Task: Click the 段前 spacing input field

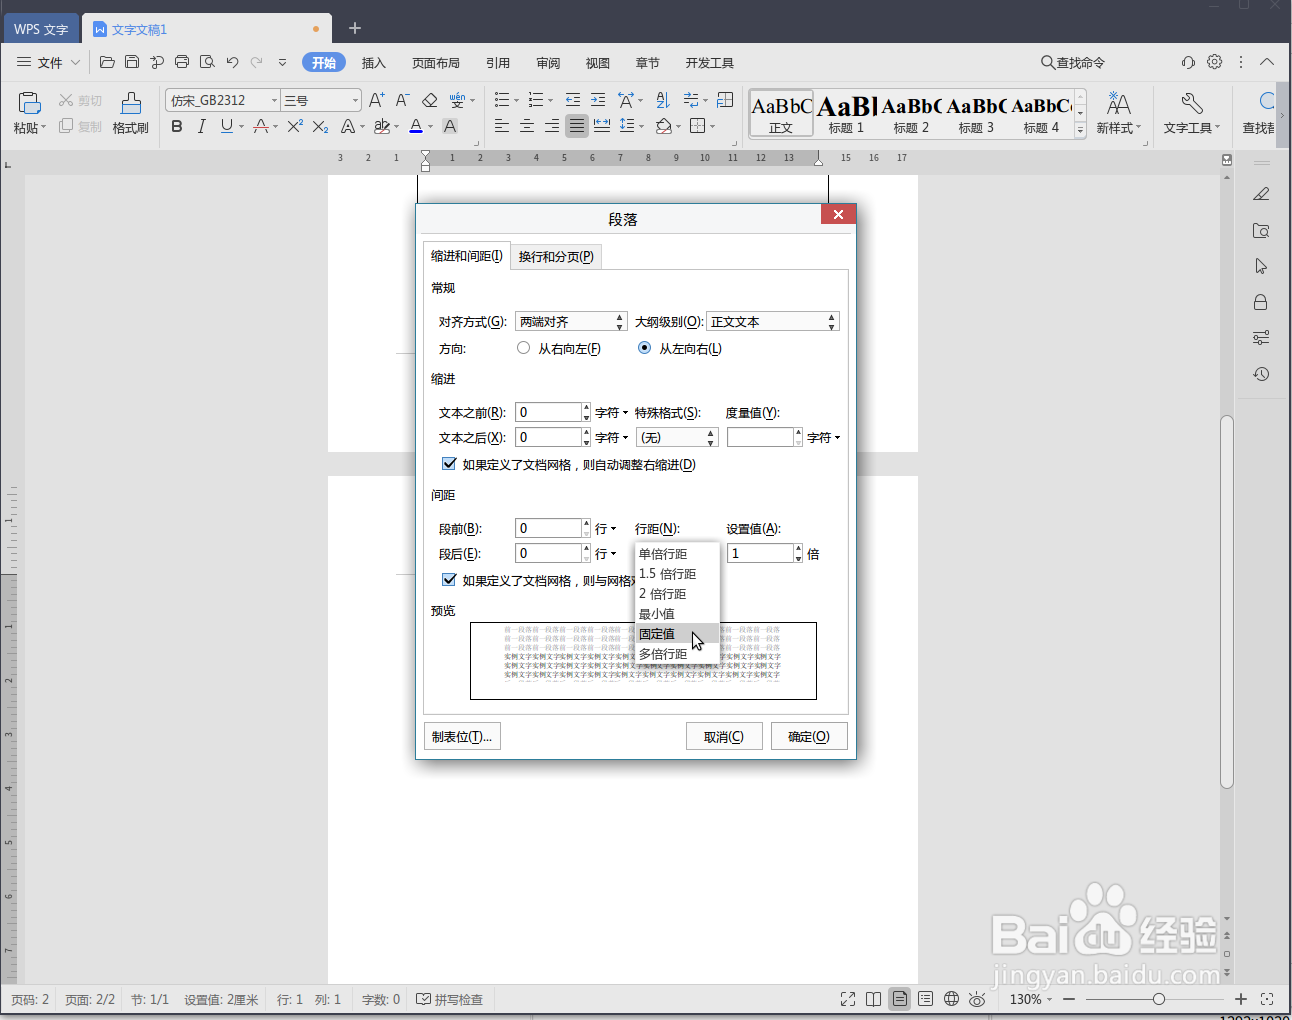Action: [548, 528]
